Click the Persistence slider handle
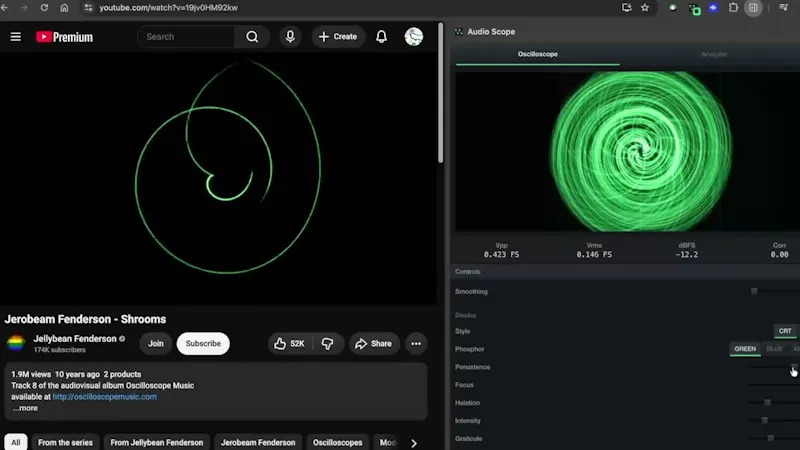This screenshot has width=800, height=450. (x=794, y=367)
